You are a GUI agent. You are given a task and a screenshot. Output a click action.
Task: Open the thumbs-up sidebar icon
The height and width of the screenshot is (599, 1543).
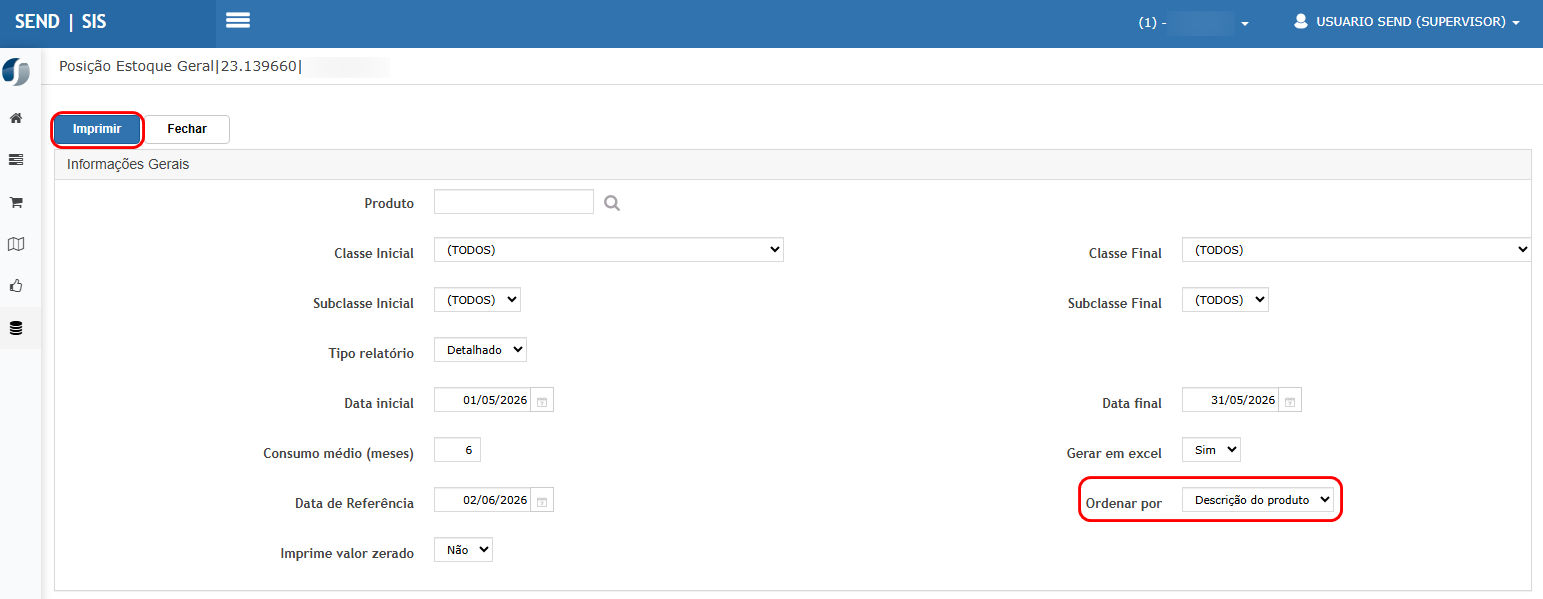point(16,286)
